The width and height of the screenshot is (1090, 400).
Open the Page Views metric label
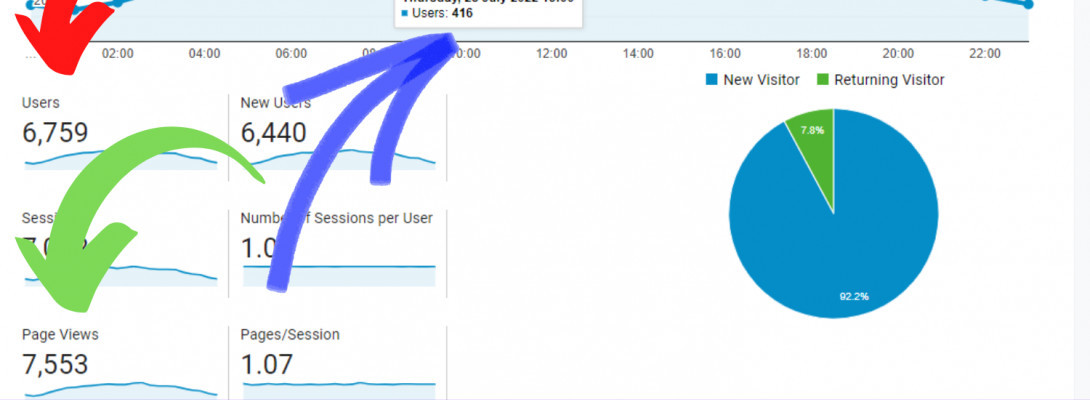coord(60,335)
